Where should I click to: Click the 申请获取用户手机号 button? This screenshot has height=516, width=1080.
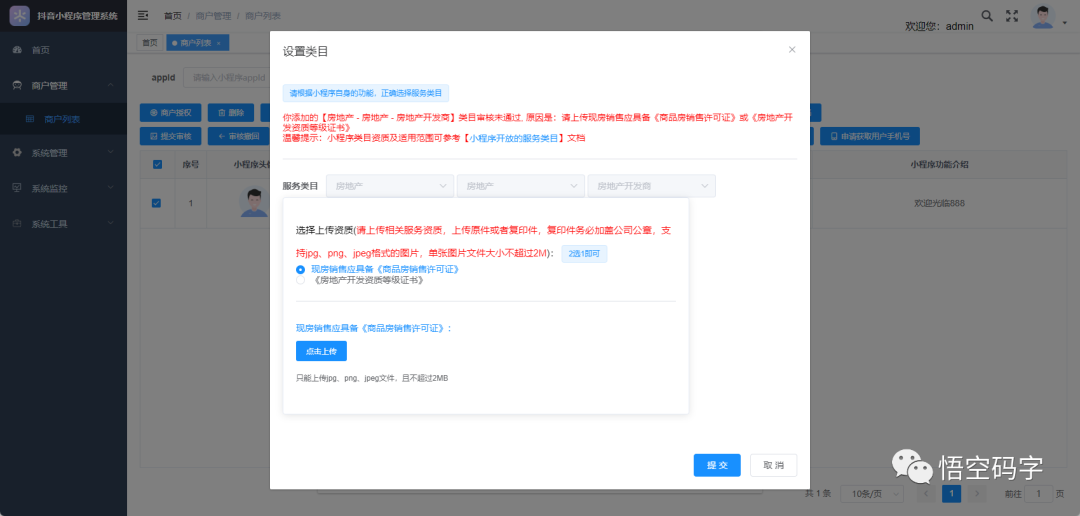(x=870, y=136)
